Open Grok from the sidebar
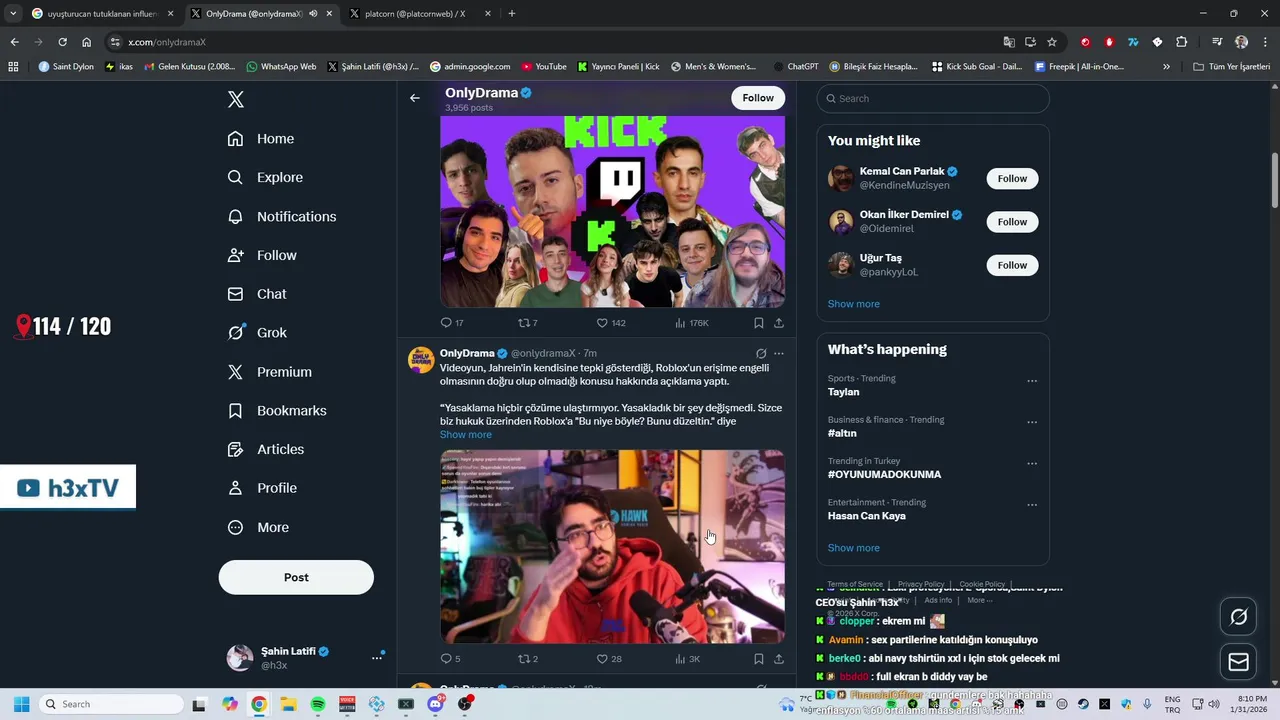Image resolution: width=1280 pixels, height=720 pixels. (x=257, y=333)
